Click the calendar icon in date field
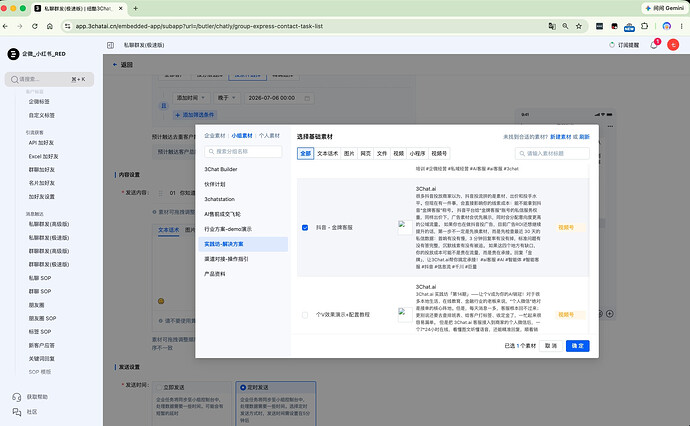Screen dimensions: 690x426 click(307, 98)
